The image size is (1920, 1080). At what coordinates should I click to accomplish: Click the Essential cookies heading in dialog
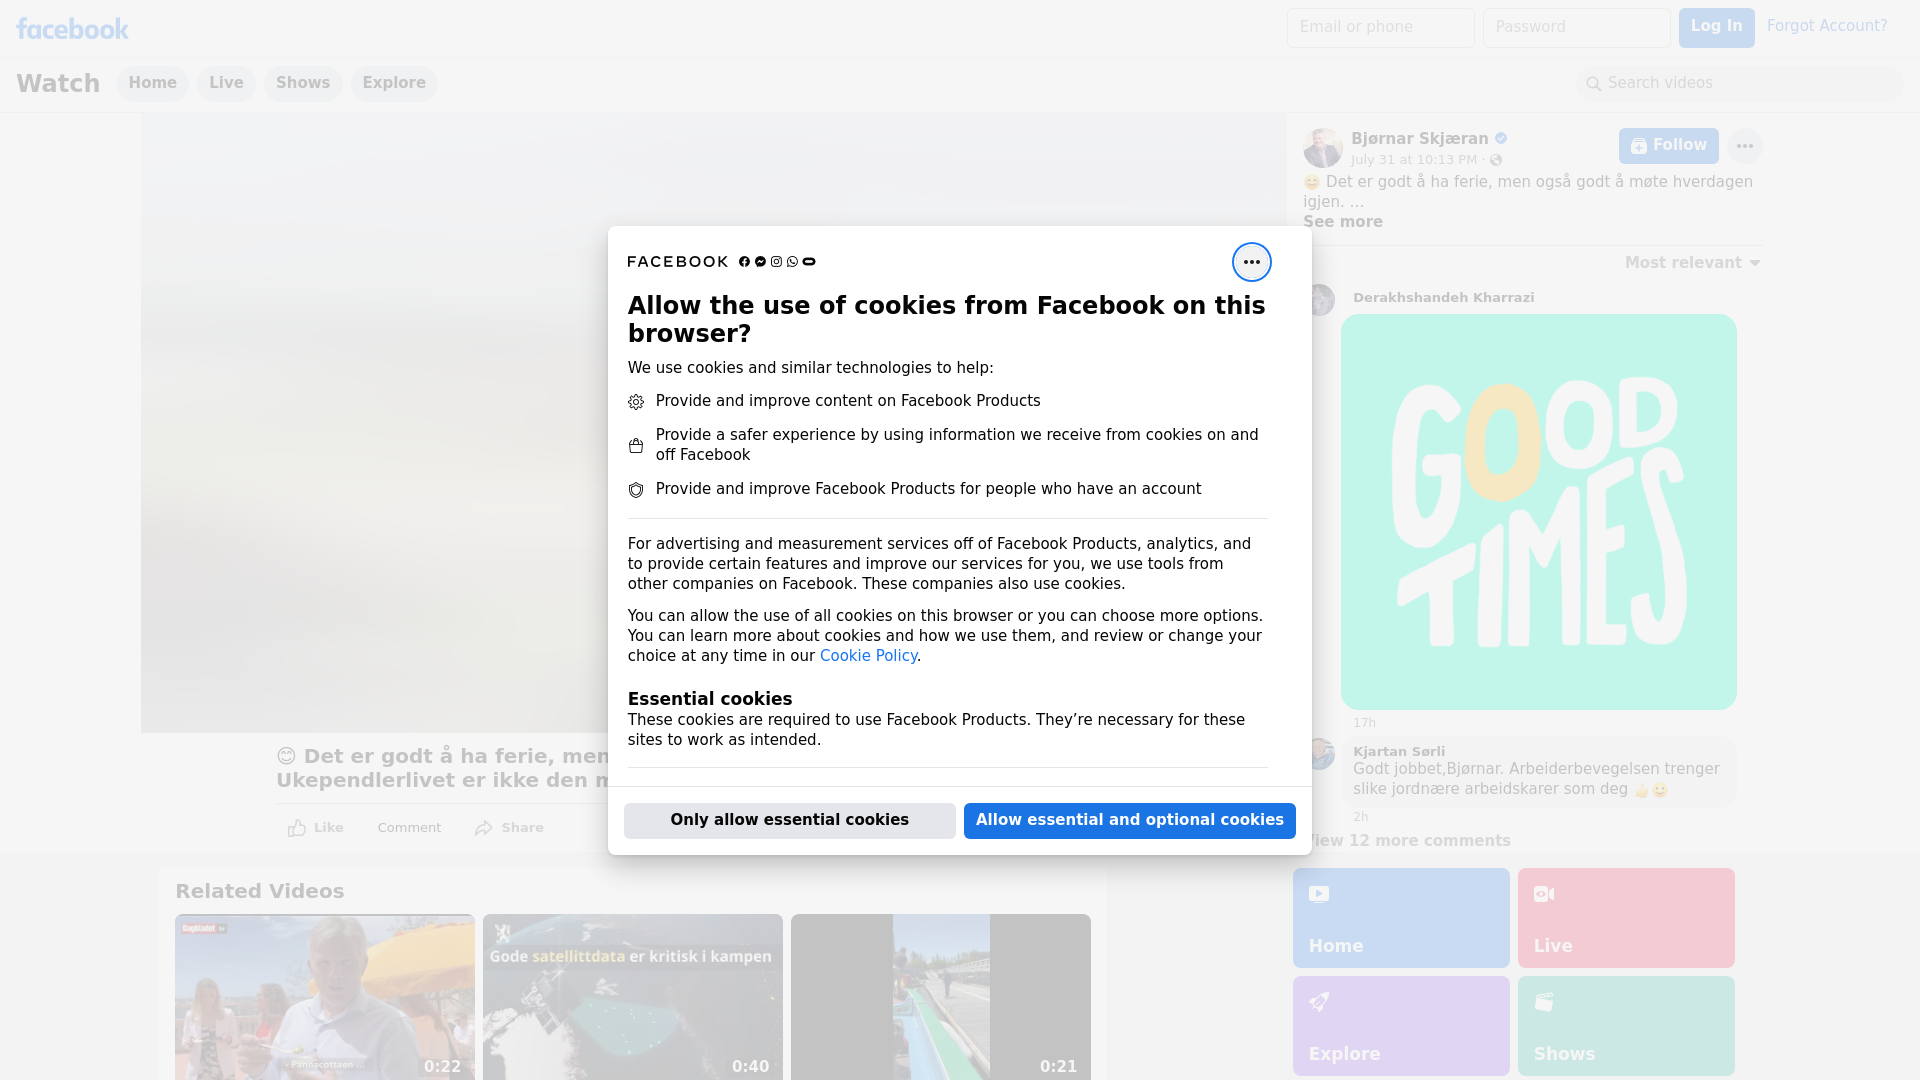point(710,699)
